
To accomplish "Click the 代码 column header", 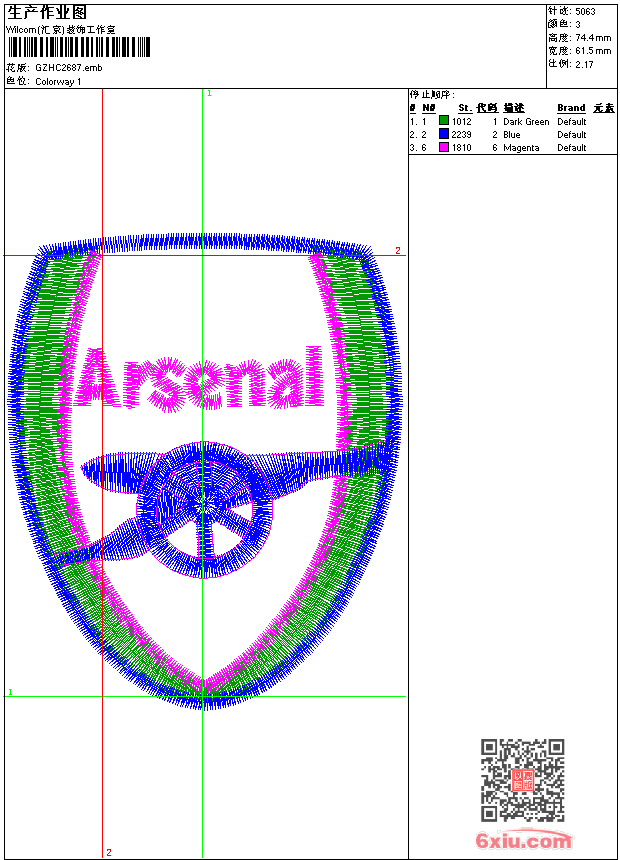I will tap(487, 108).
